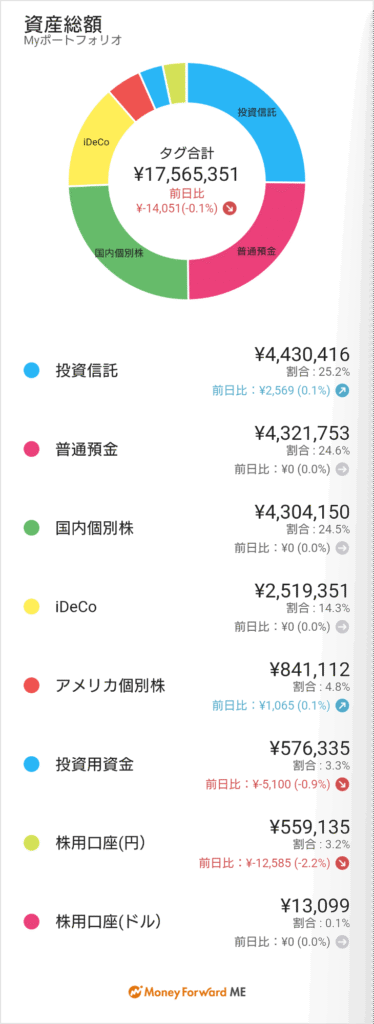The width and height of the screenshot is (374, 1024).
Task: Click the gray arrow icon for iDeCo
Action: tap(342, 626)
